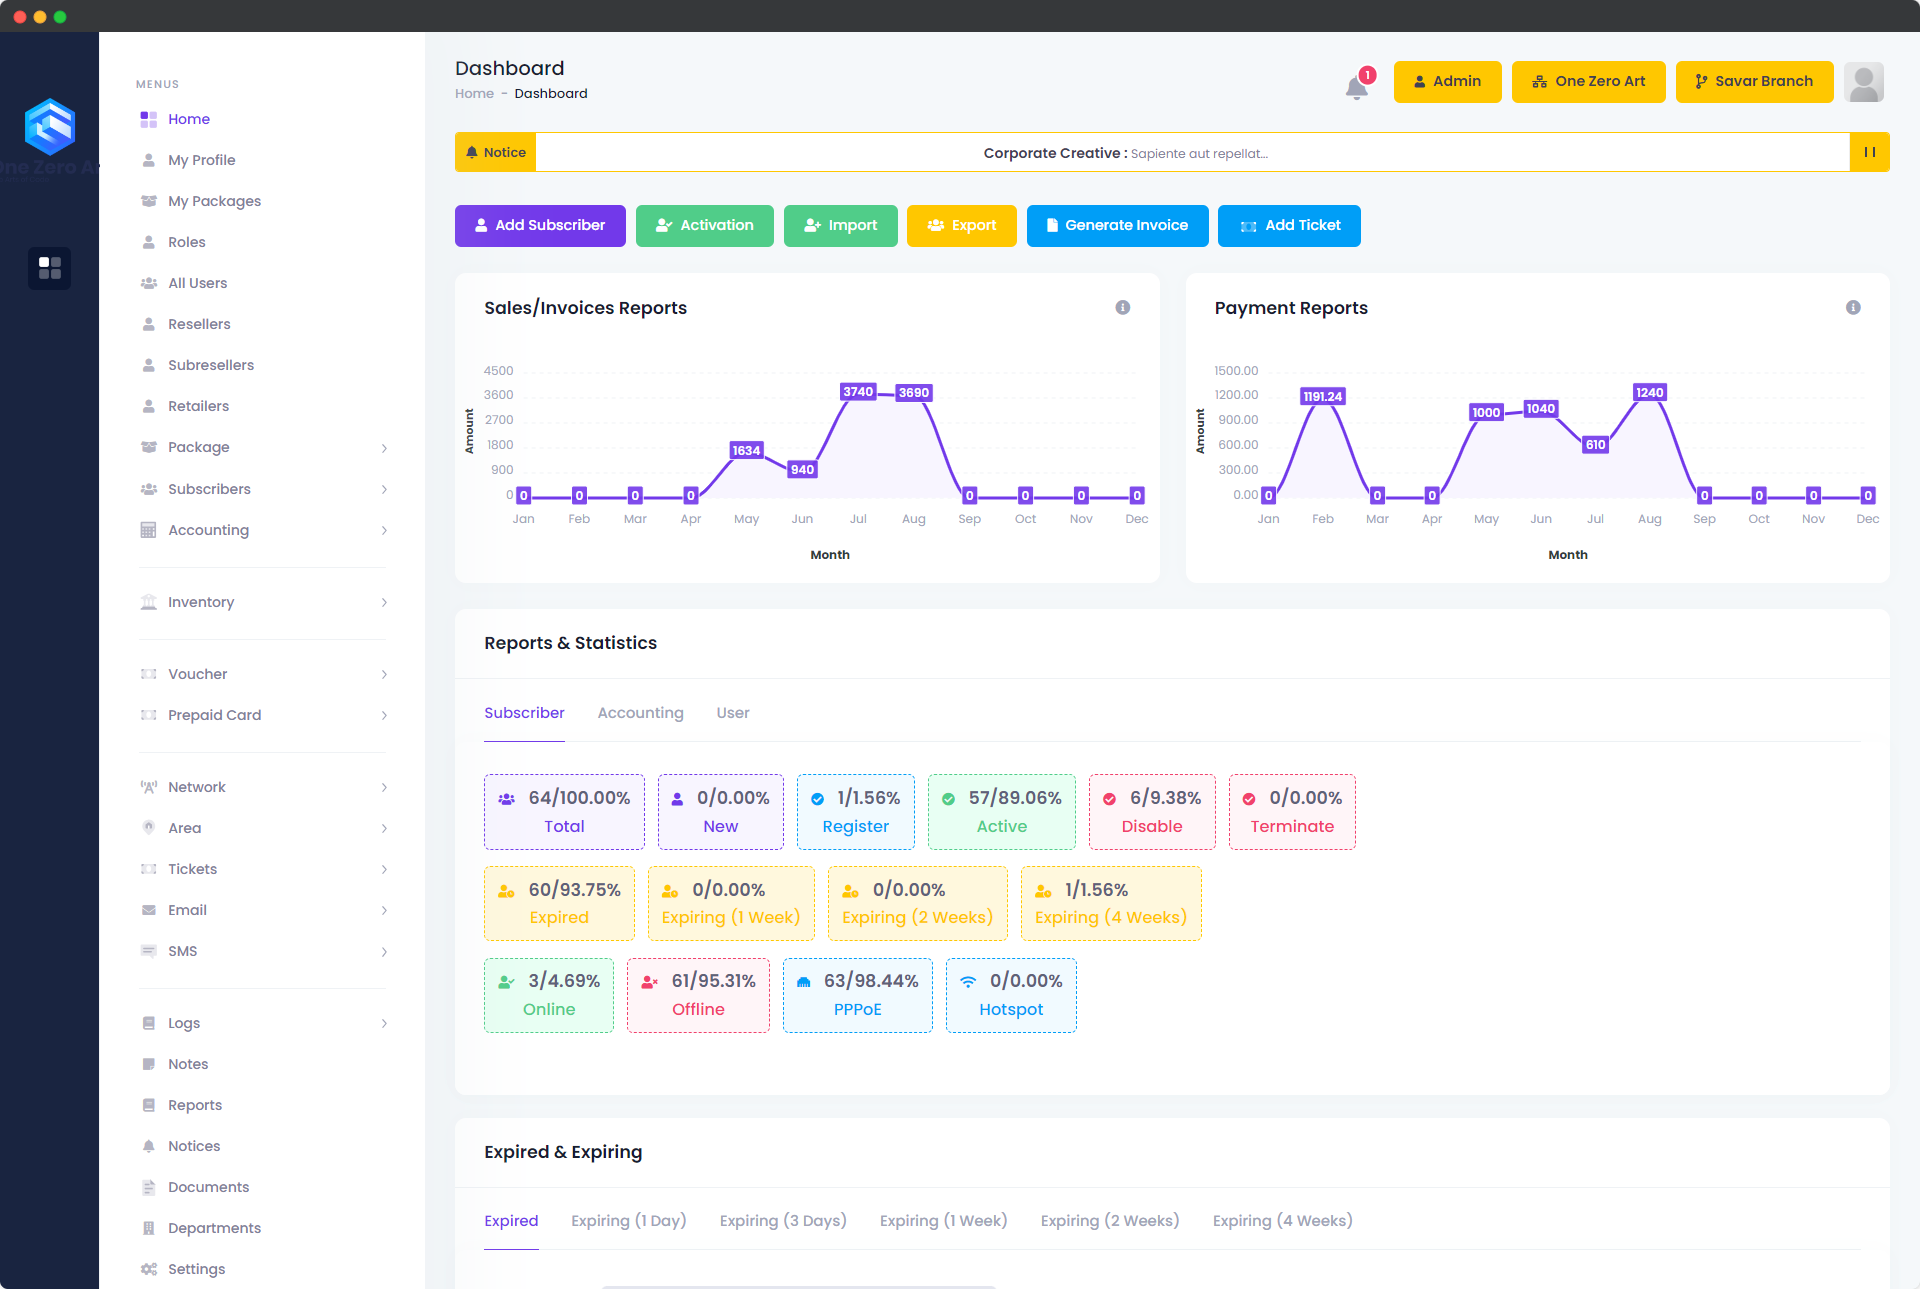Click the Admin role button
This screenshot has height=1289, width=1920.
click(x=1447, y=82)
